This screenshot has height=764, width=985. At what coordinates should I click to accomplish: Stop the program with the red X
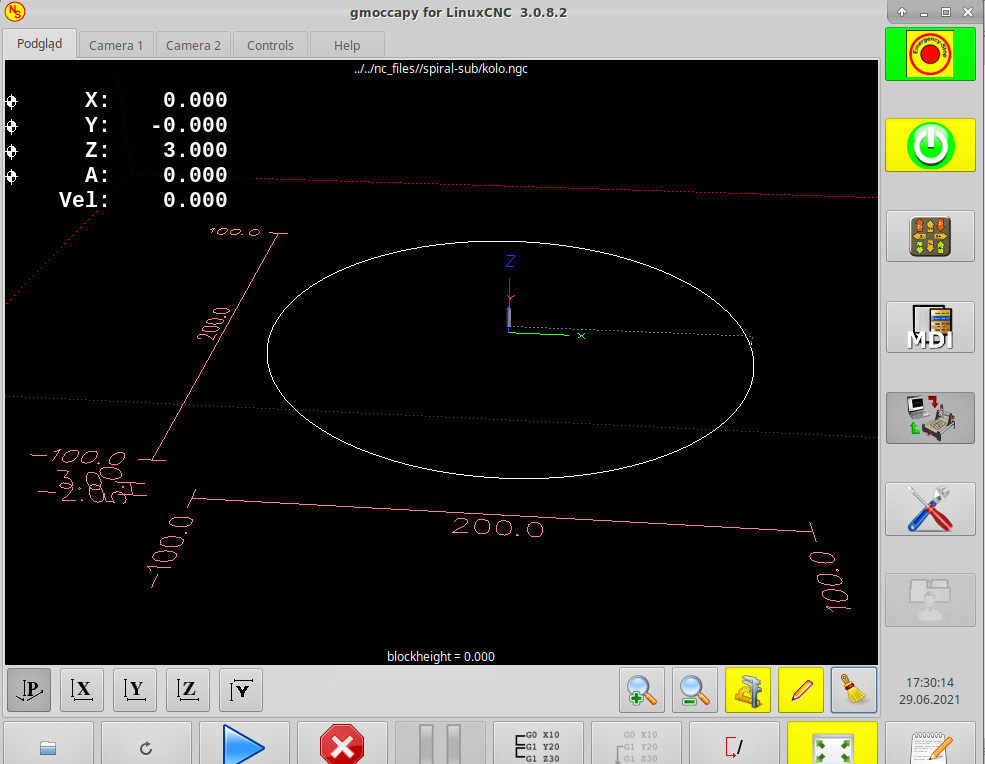tap(342, 744)
